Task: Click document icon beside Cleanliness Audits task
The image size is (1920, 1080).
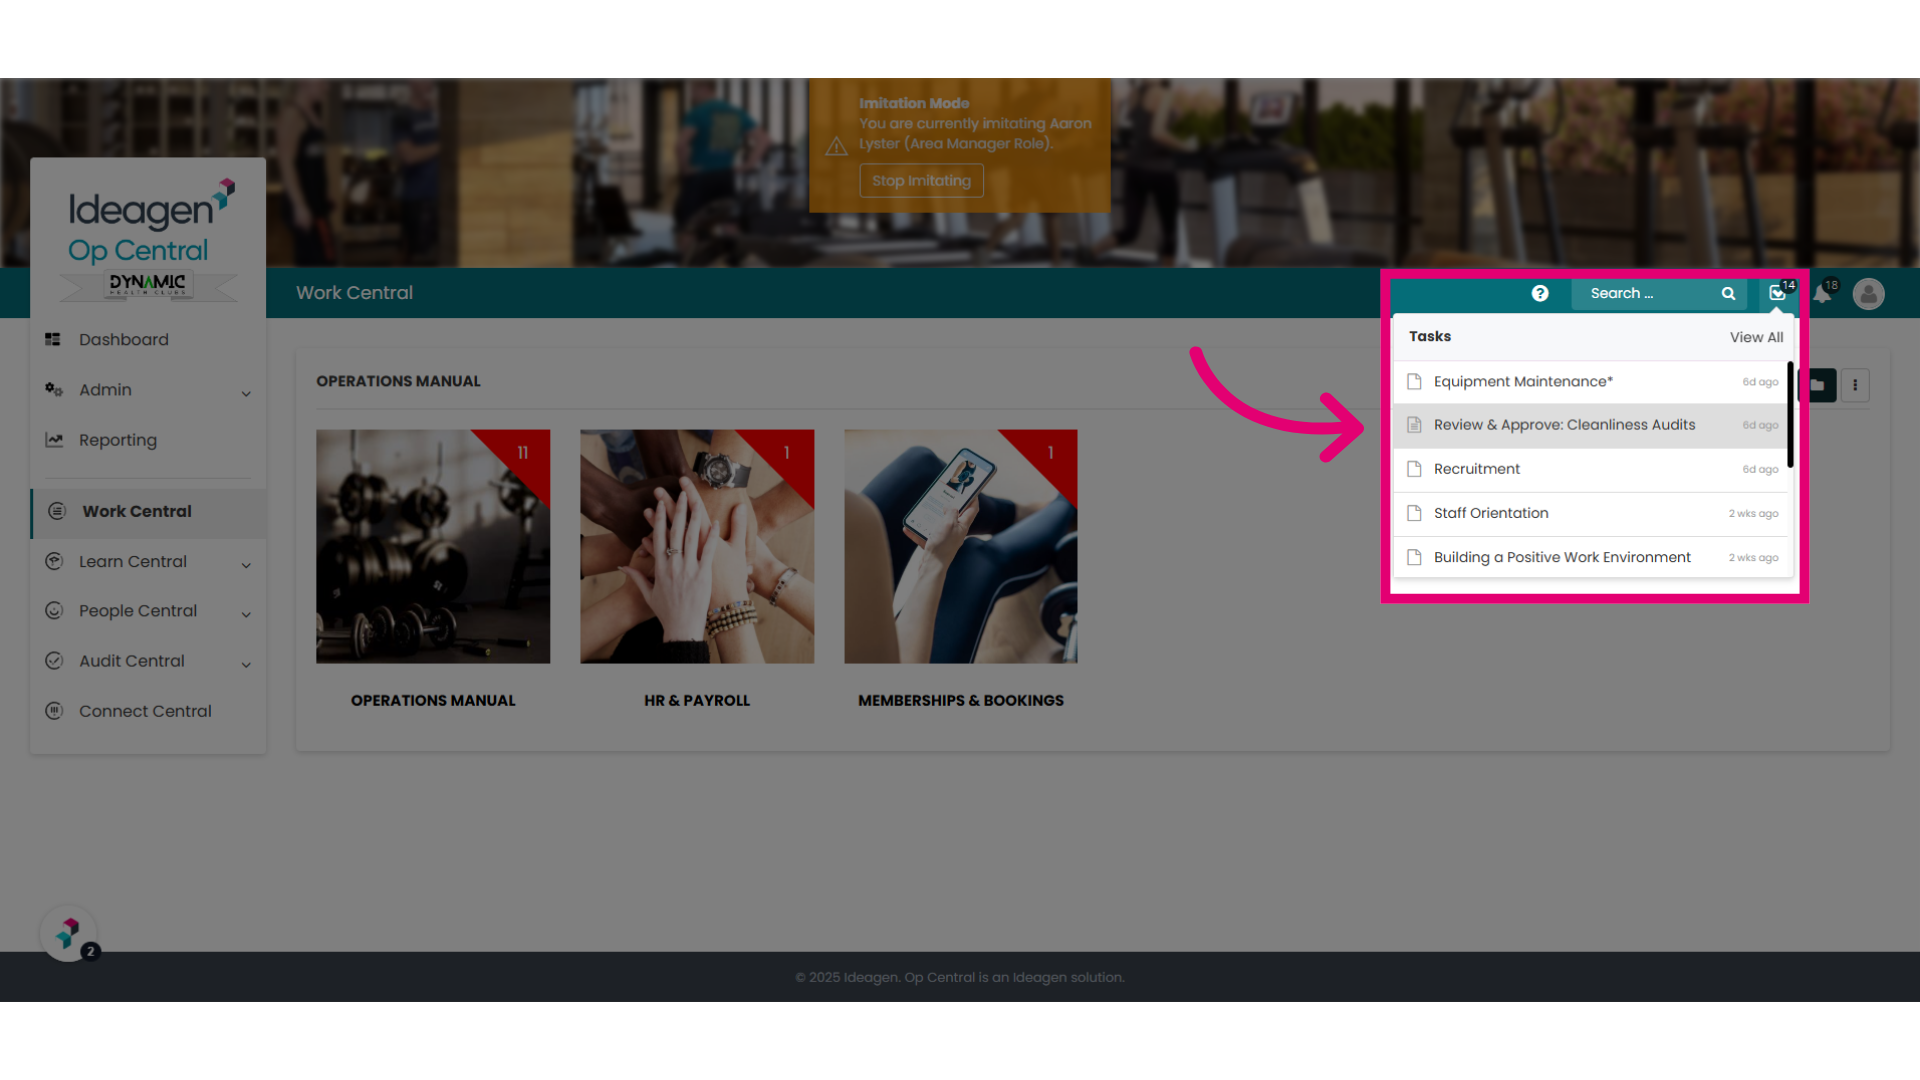Action: click(1414, 425)
